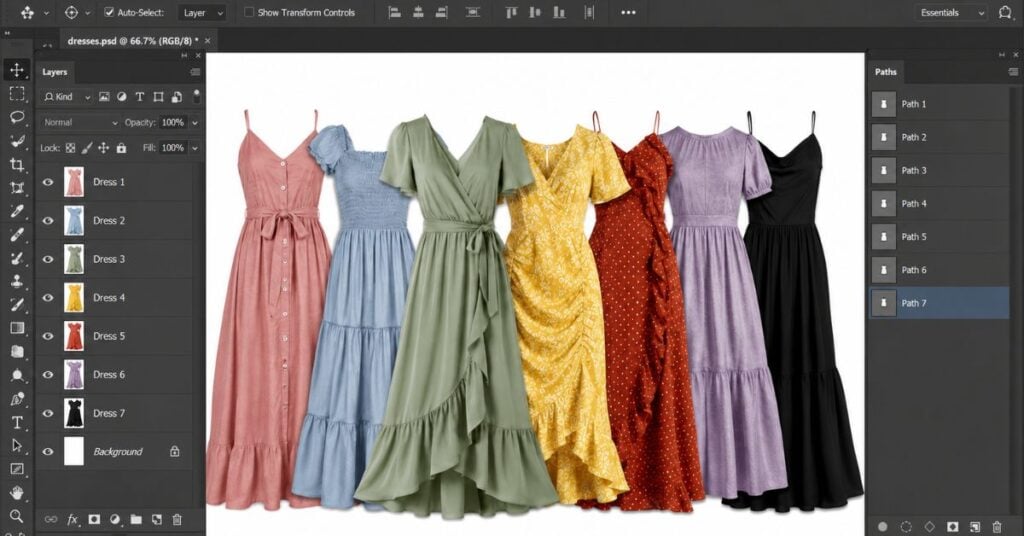Open Opacity slider dropdown arrow
Screen dimensions: 1024x536
click(x=195, y=122)
